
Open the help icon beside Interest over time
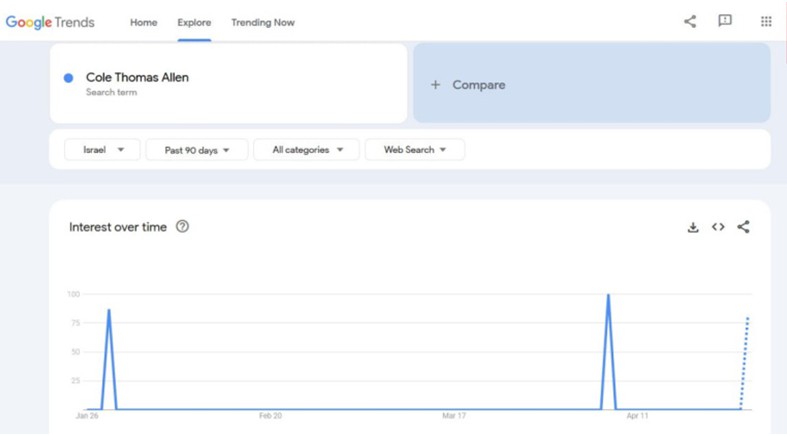coord(182,227)
